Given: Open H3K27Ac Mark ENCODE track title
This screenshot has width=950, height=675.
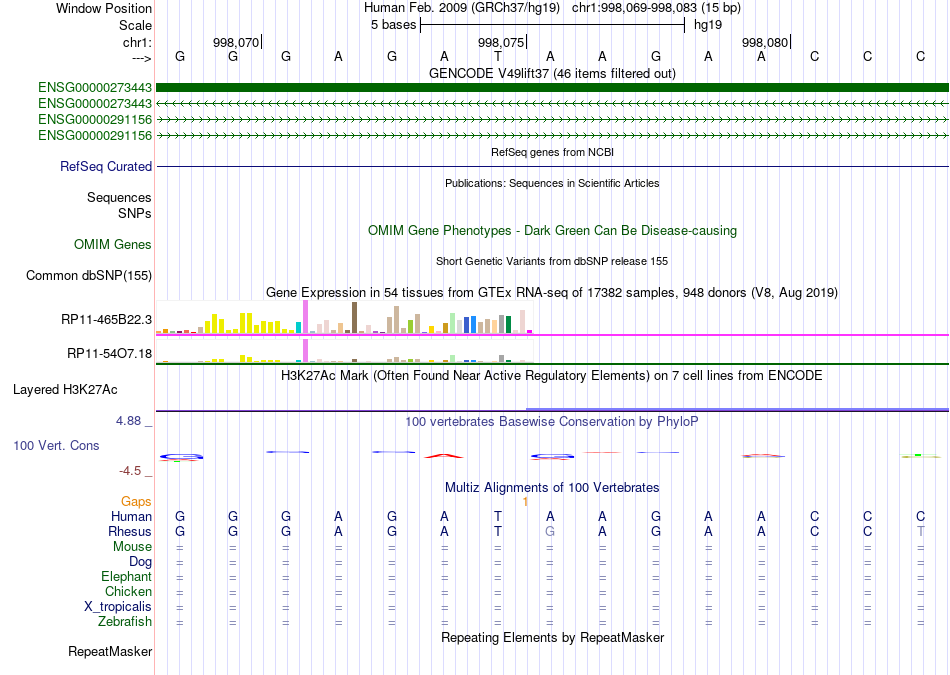Looking at the screenshot, I should point(552,376).
